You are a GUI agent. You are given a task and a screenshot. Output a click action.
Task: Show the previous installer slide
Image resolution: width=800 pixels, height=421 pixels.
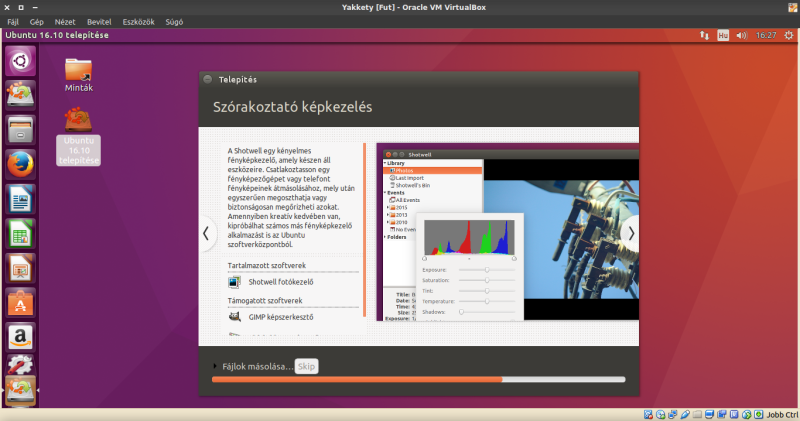tap(206, 233)
